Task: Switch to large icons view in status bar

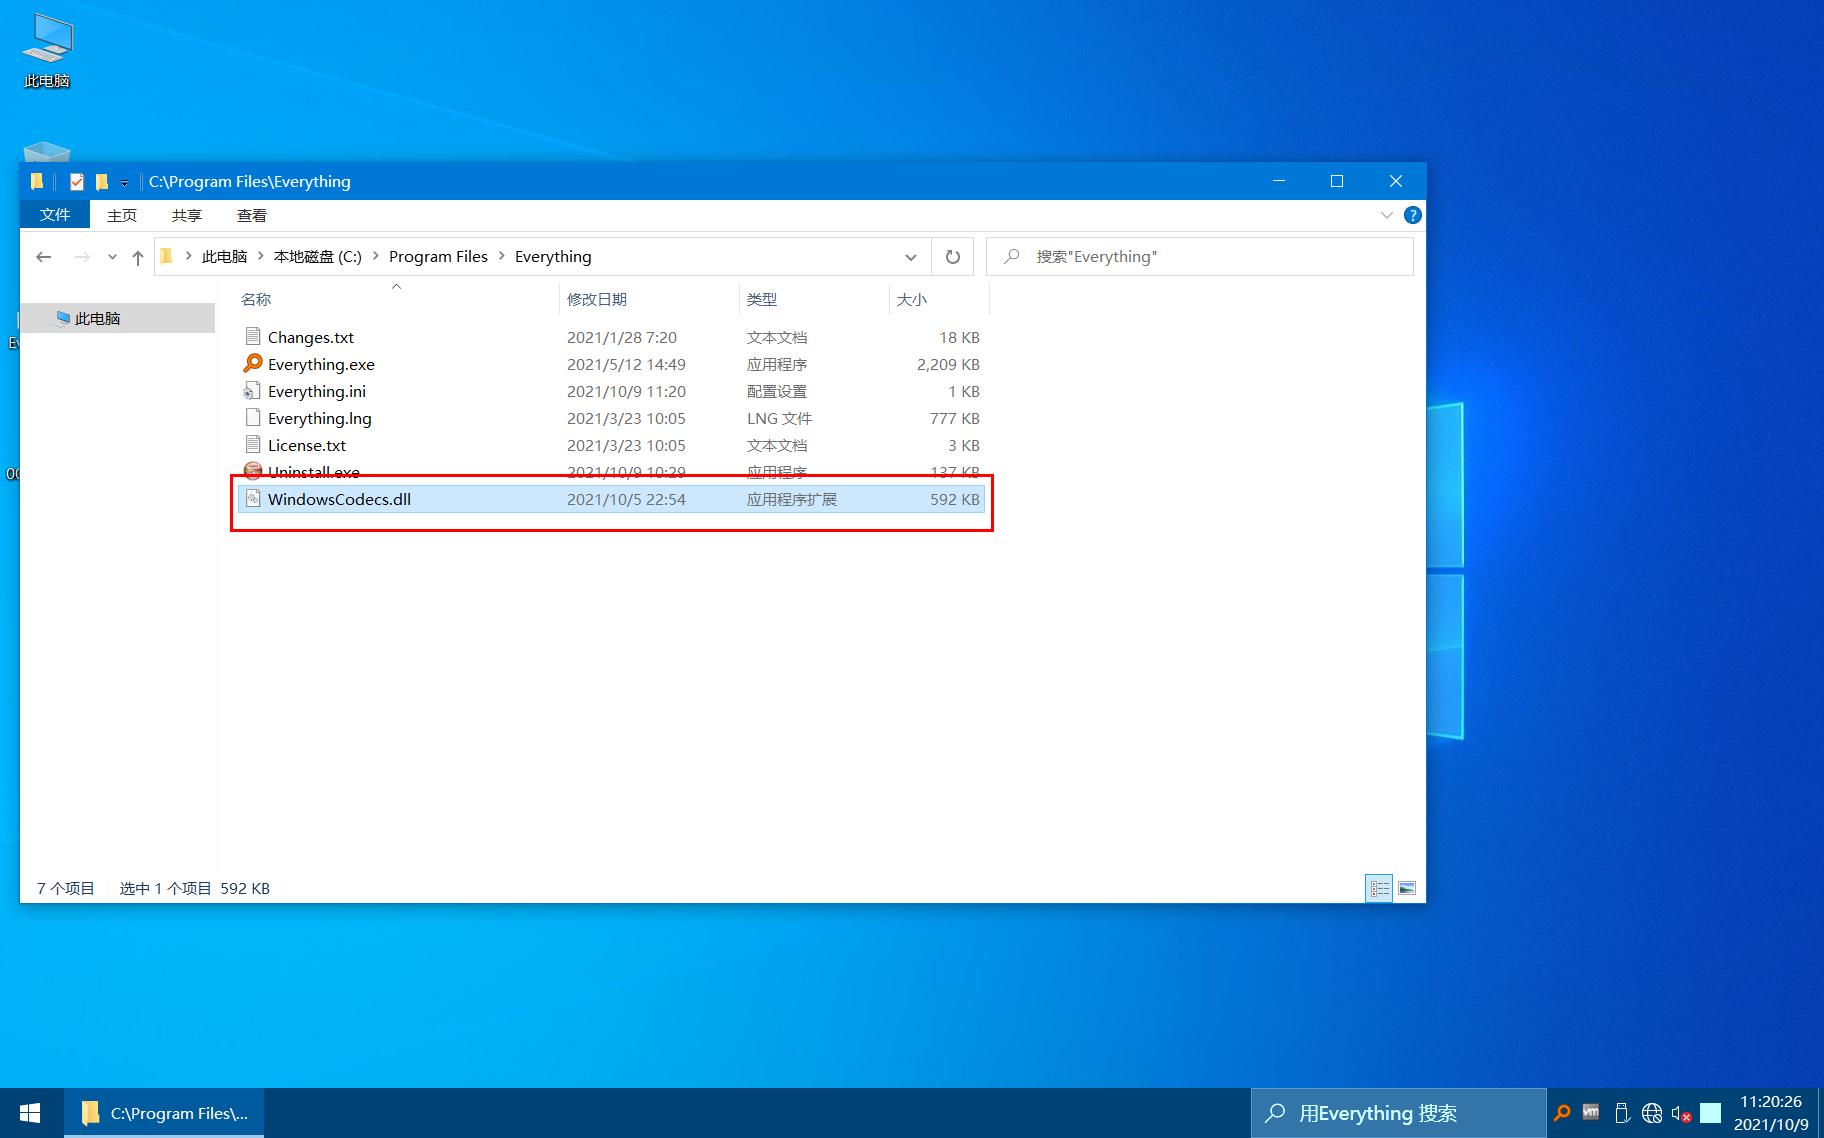Action: tap(1407, 888)
